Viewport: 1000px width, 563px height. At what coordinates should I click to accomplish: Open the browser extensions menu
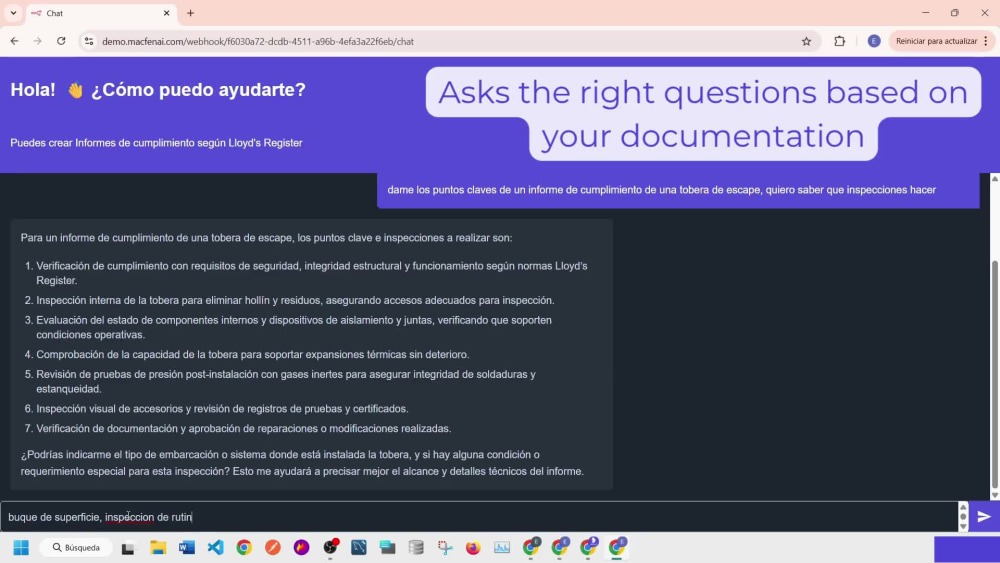839,41
